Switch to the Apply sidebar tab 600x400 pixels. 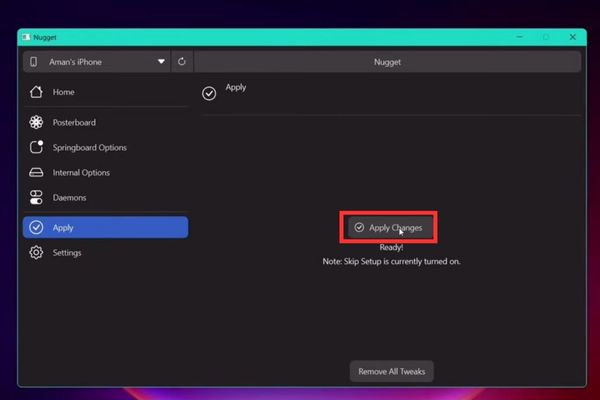(105, 227)
